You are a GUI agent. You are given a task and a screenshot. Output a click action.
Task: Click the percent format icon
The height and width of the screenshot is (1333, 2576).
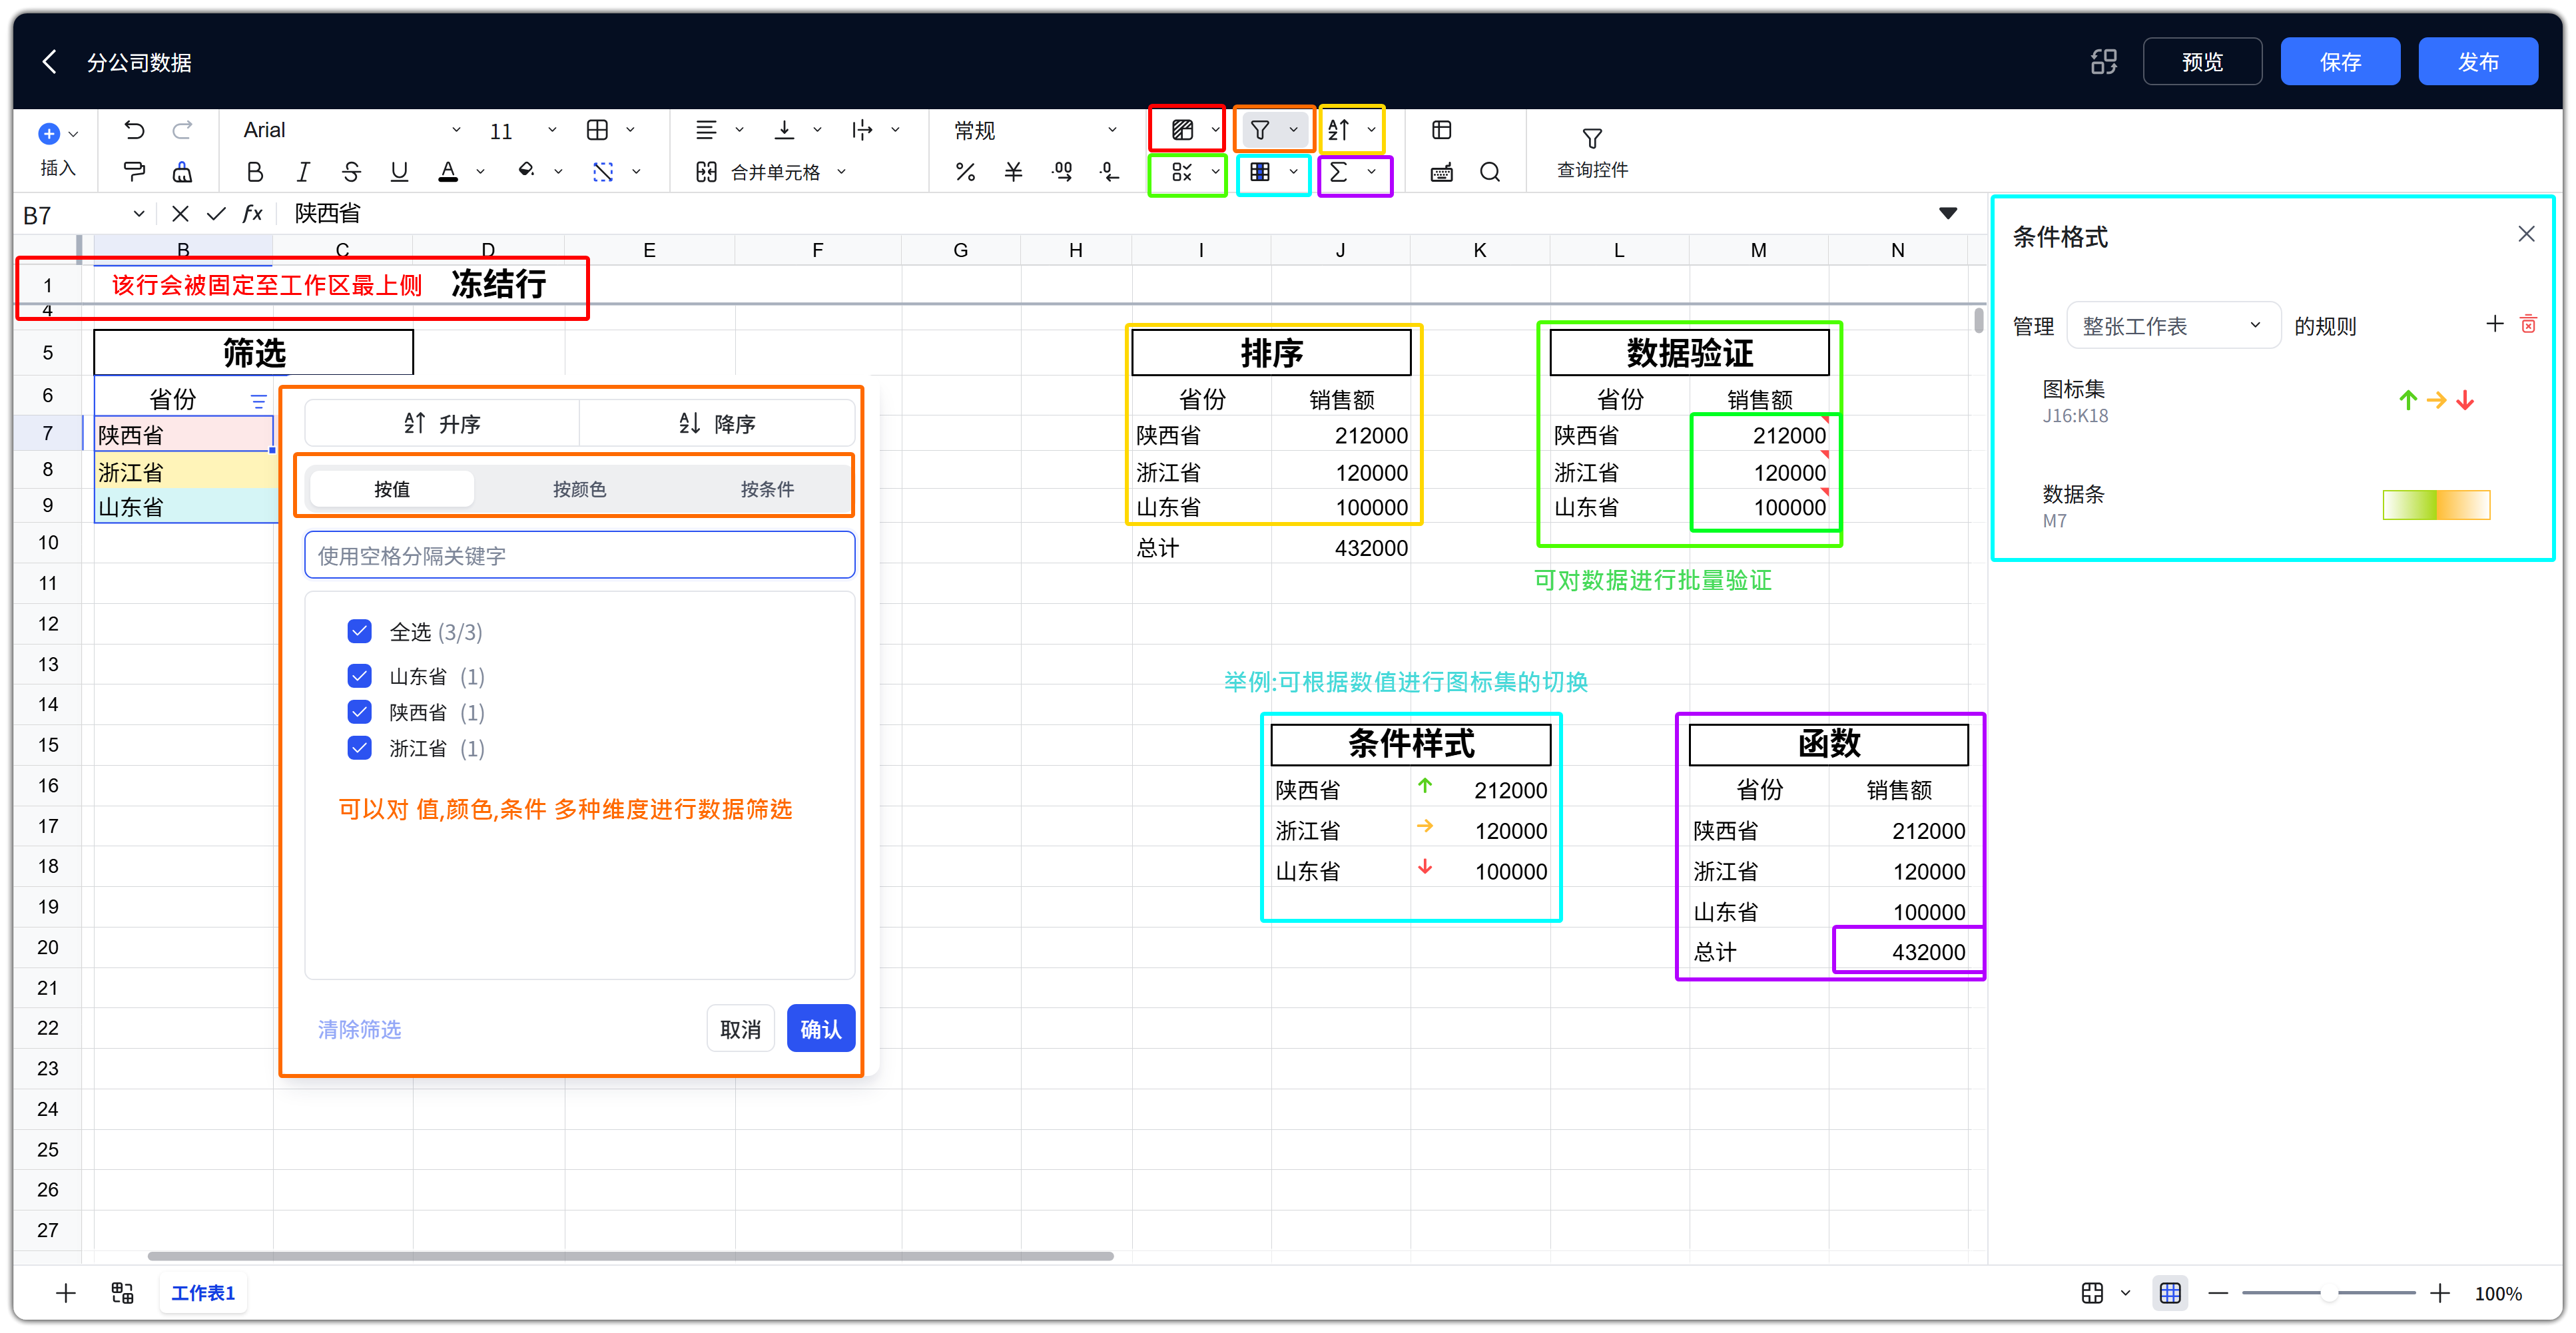click(965, 172)
